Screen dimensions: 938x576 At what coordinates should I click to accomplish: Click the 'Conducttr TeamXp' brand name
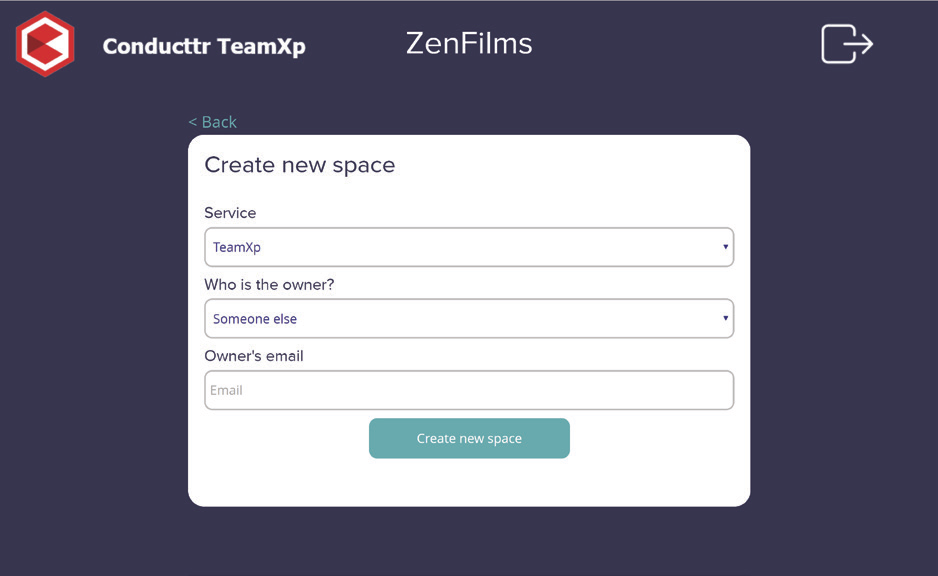204,46
